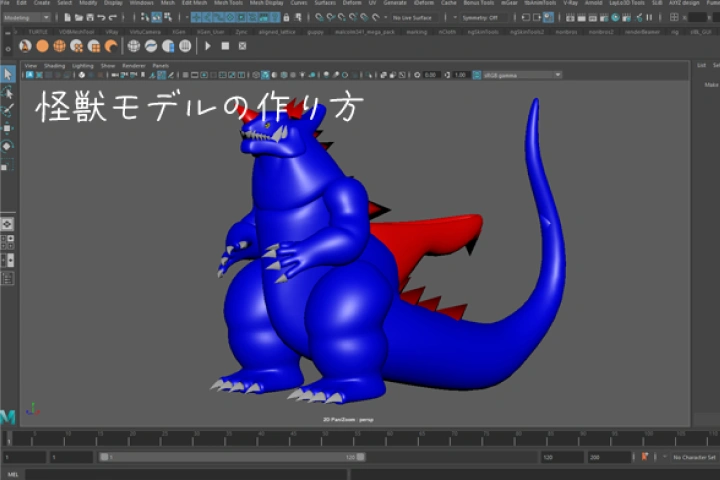Viewport: 720px width, 480px height.
Task: Toggle select by hierarchy mode
Action: coord(145,18)
